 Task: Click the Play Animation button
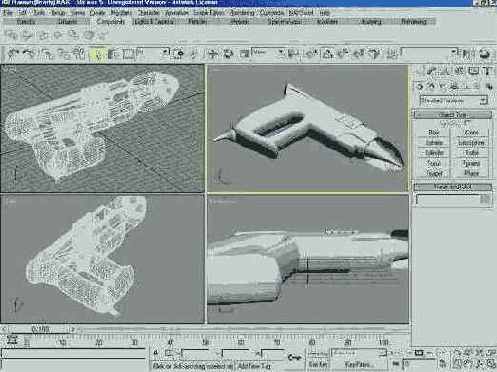point(419,353)
